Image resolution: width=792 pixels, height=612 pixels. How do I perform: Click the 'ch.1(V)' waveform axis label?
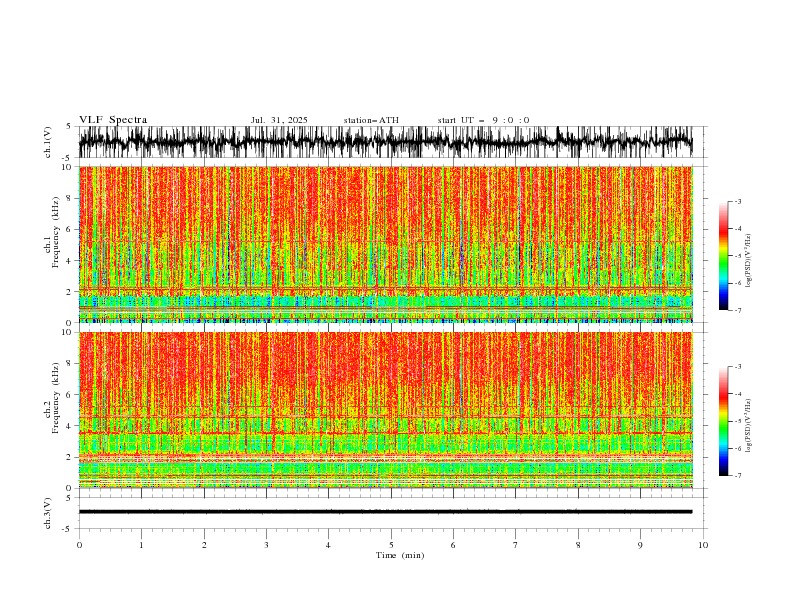[x=48, y=142]
